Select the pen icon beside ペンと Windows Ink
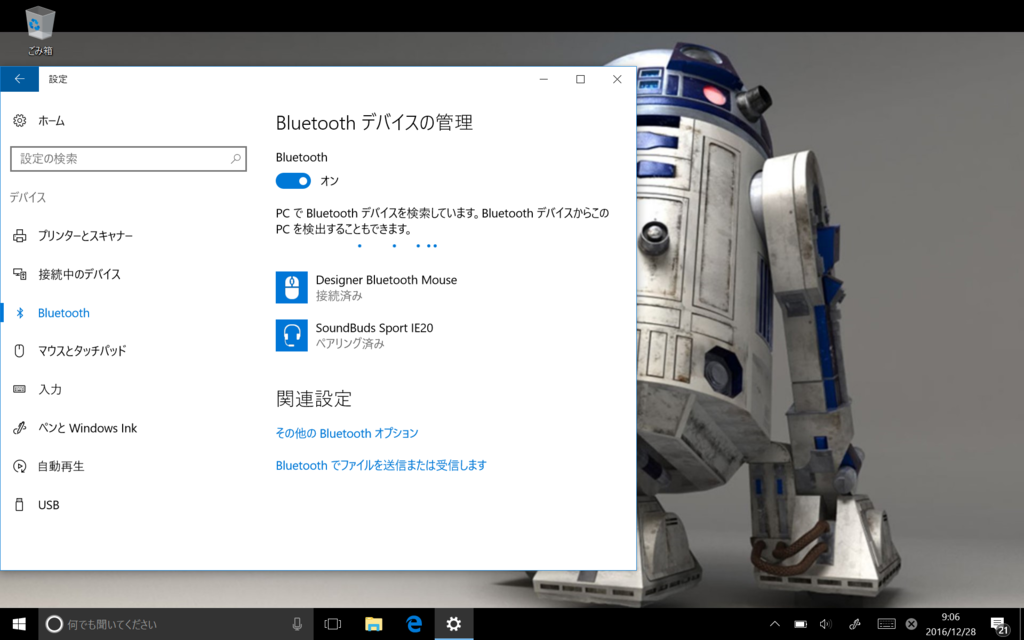The image size is (1024, 640). (20, 428)
